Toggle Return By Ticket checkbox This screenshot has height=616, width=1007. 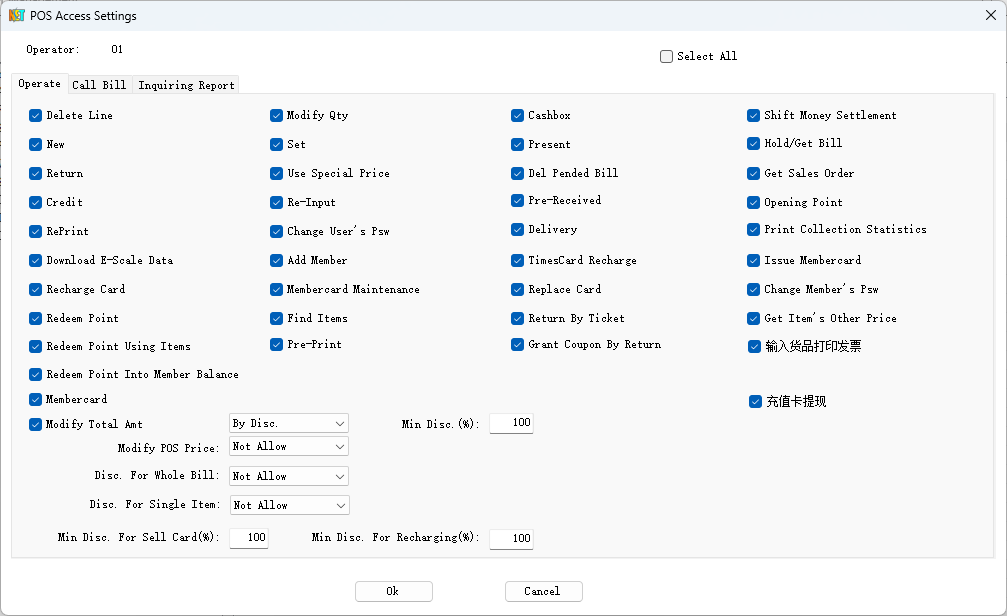(x=518, y=319)
